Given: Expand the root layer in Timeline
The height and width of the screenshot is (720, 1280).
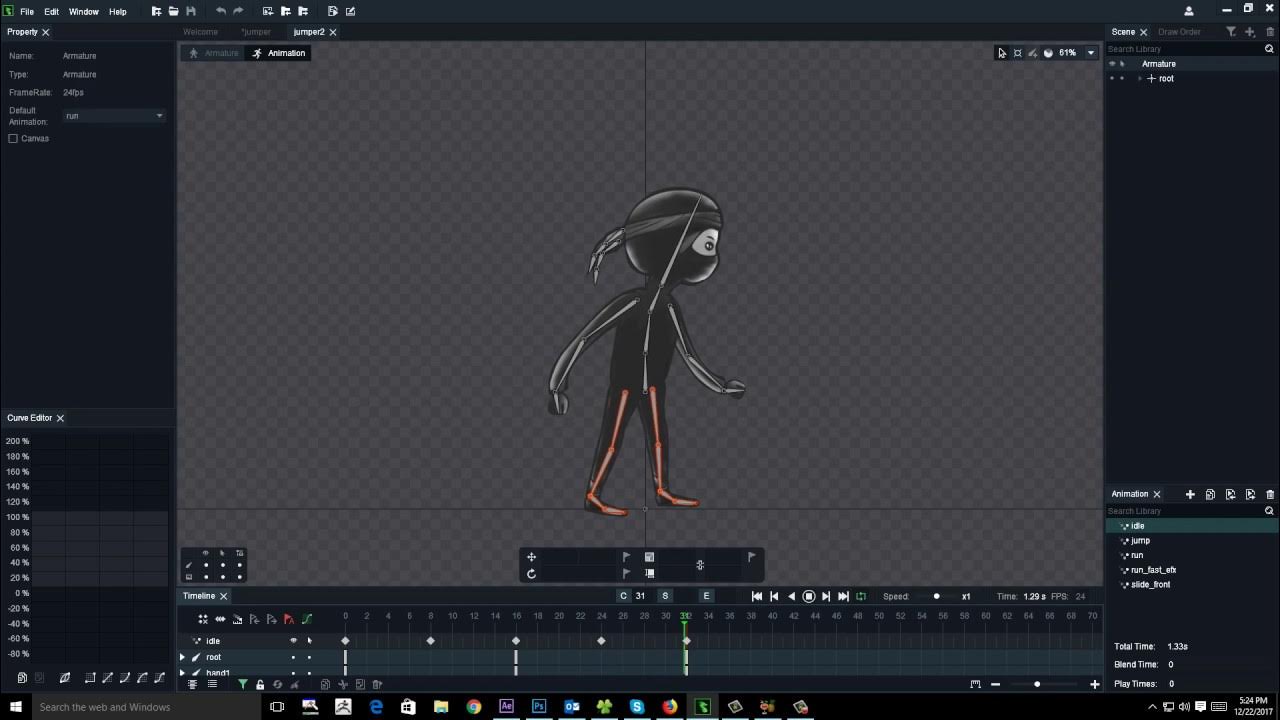Looking at the screenshot, I should pyautogui.click(x=182, y=657).
